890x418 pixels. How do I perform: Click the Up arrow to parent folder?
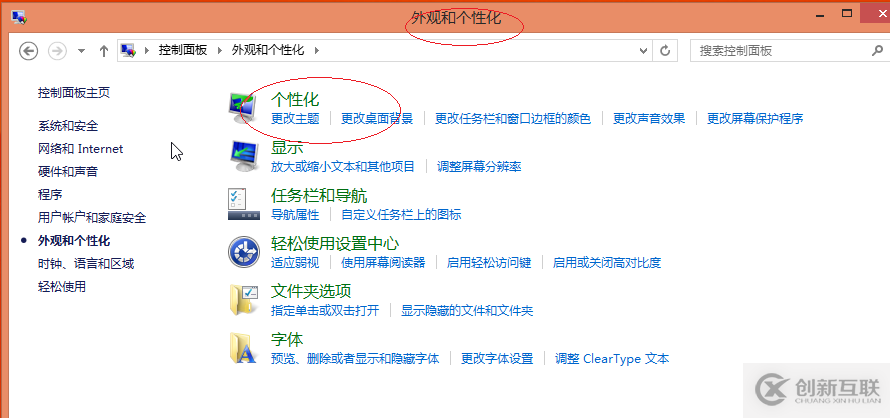point(104,50)
